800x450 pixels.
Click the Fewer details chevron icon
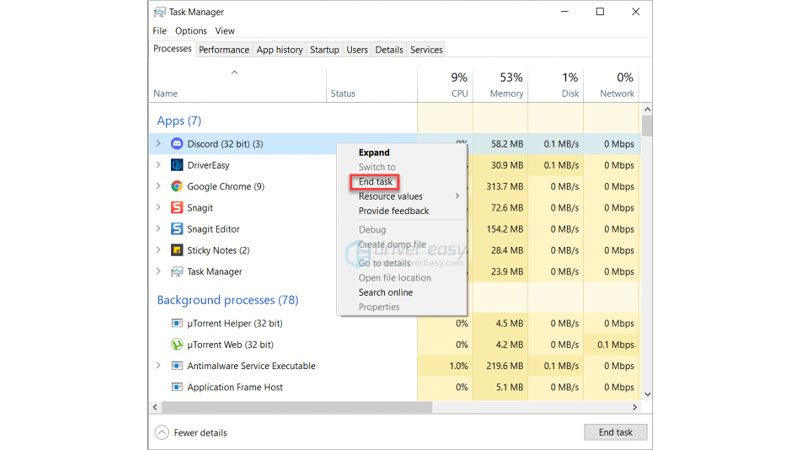[162, 433]
